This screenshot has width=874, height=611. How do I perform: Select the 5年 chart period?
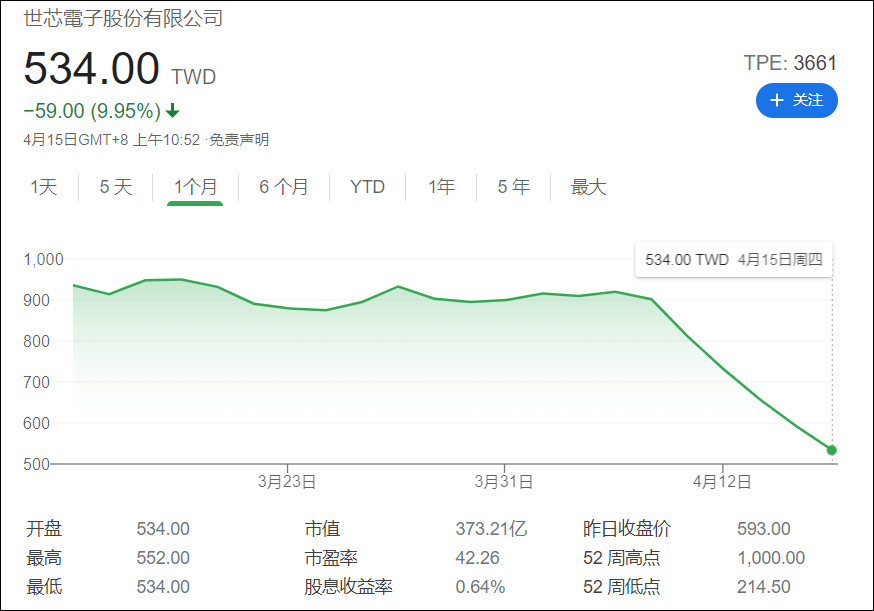[x=512, y=186]
